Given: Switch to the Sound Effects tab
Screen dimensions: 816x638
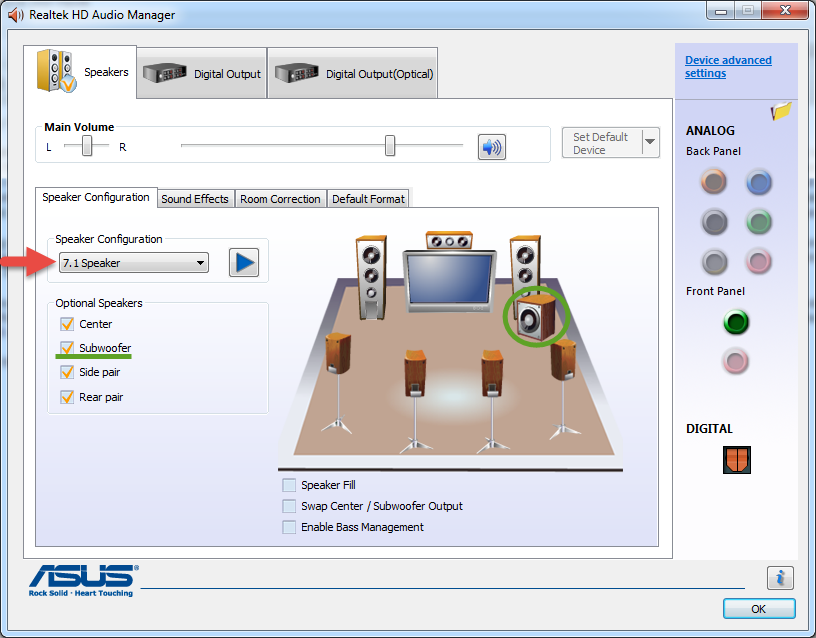Looking at the screenshot, I should click(x=195, y=199).
